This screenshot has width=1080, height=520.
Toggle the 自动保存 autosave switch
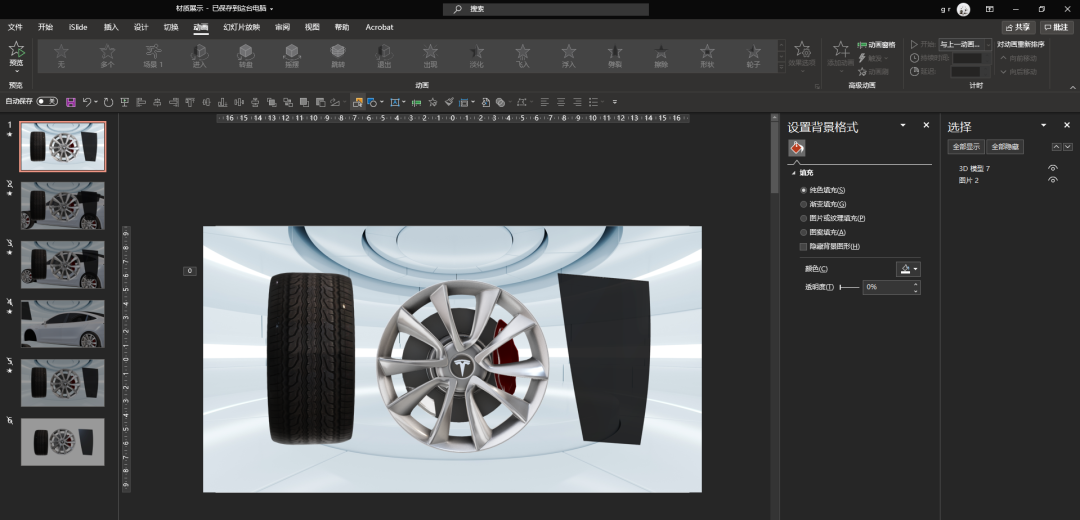click(x=47, y=101)
